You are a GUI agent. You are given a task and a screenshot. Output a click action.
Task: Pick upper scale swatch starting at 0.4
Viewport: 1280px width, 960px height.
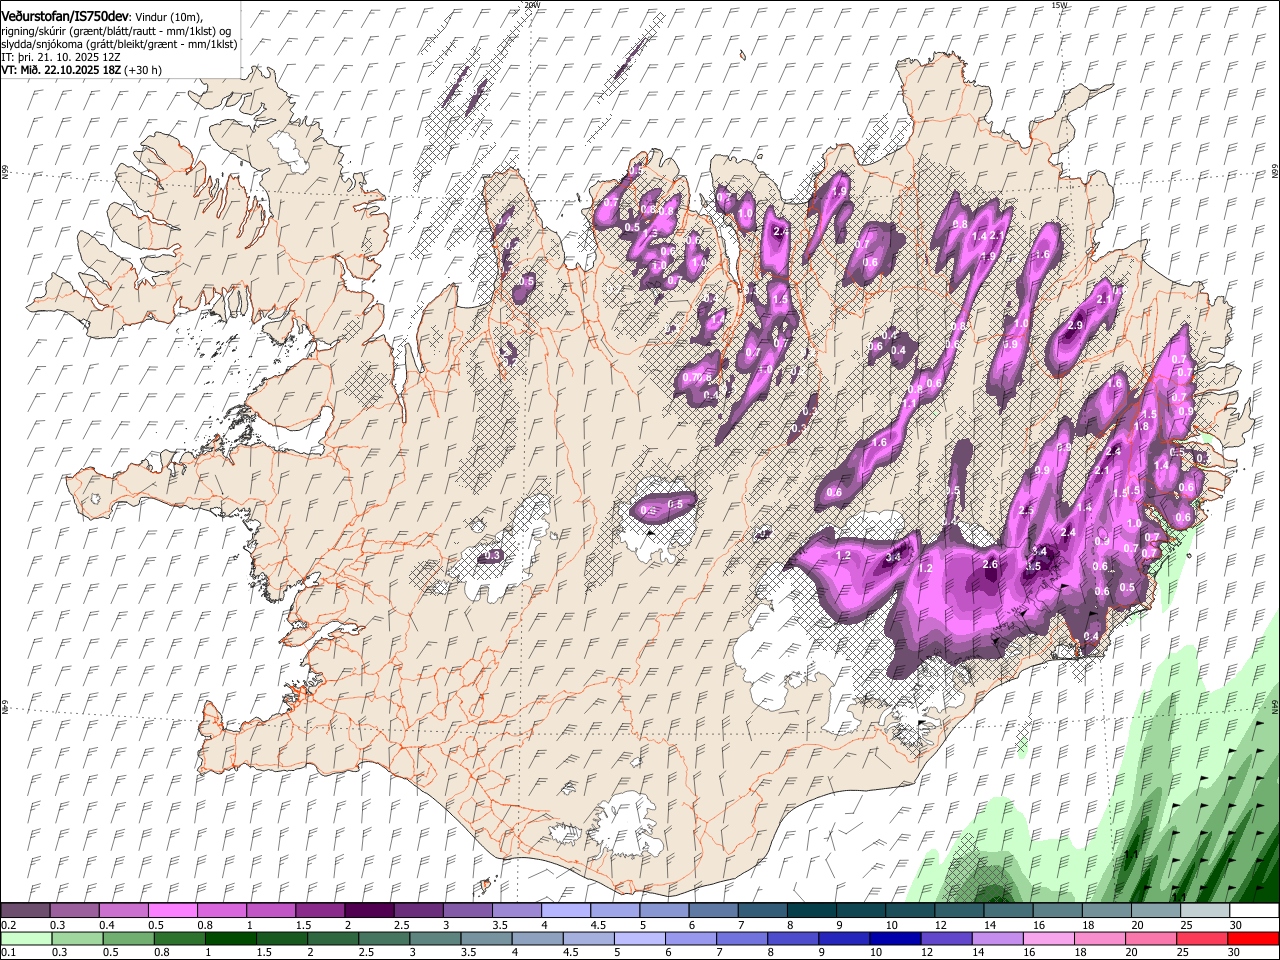click(x=124, y=911)
